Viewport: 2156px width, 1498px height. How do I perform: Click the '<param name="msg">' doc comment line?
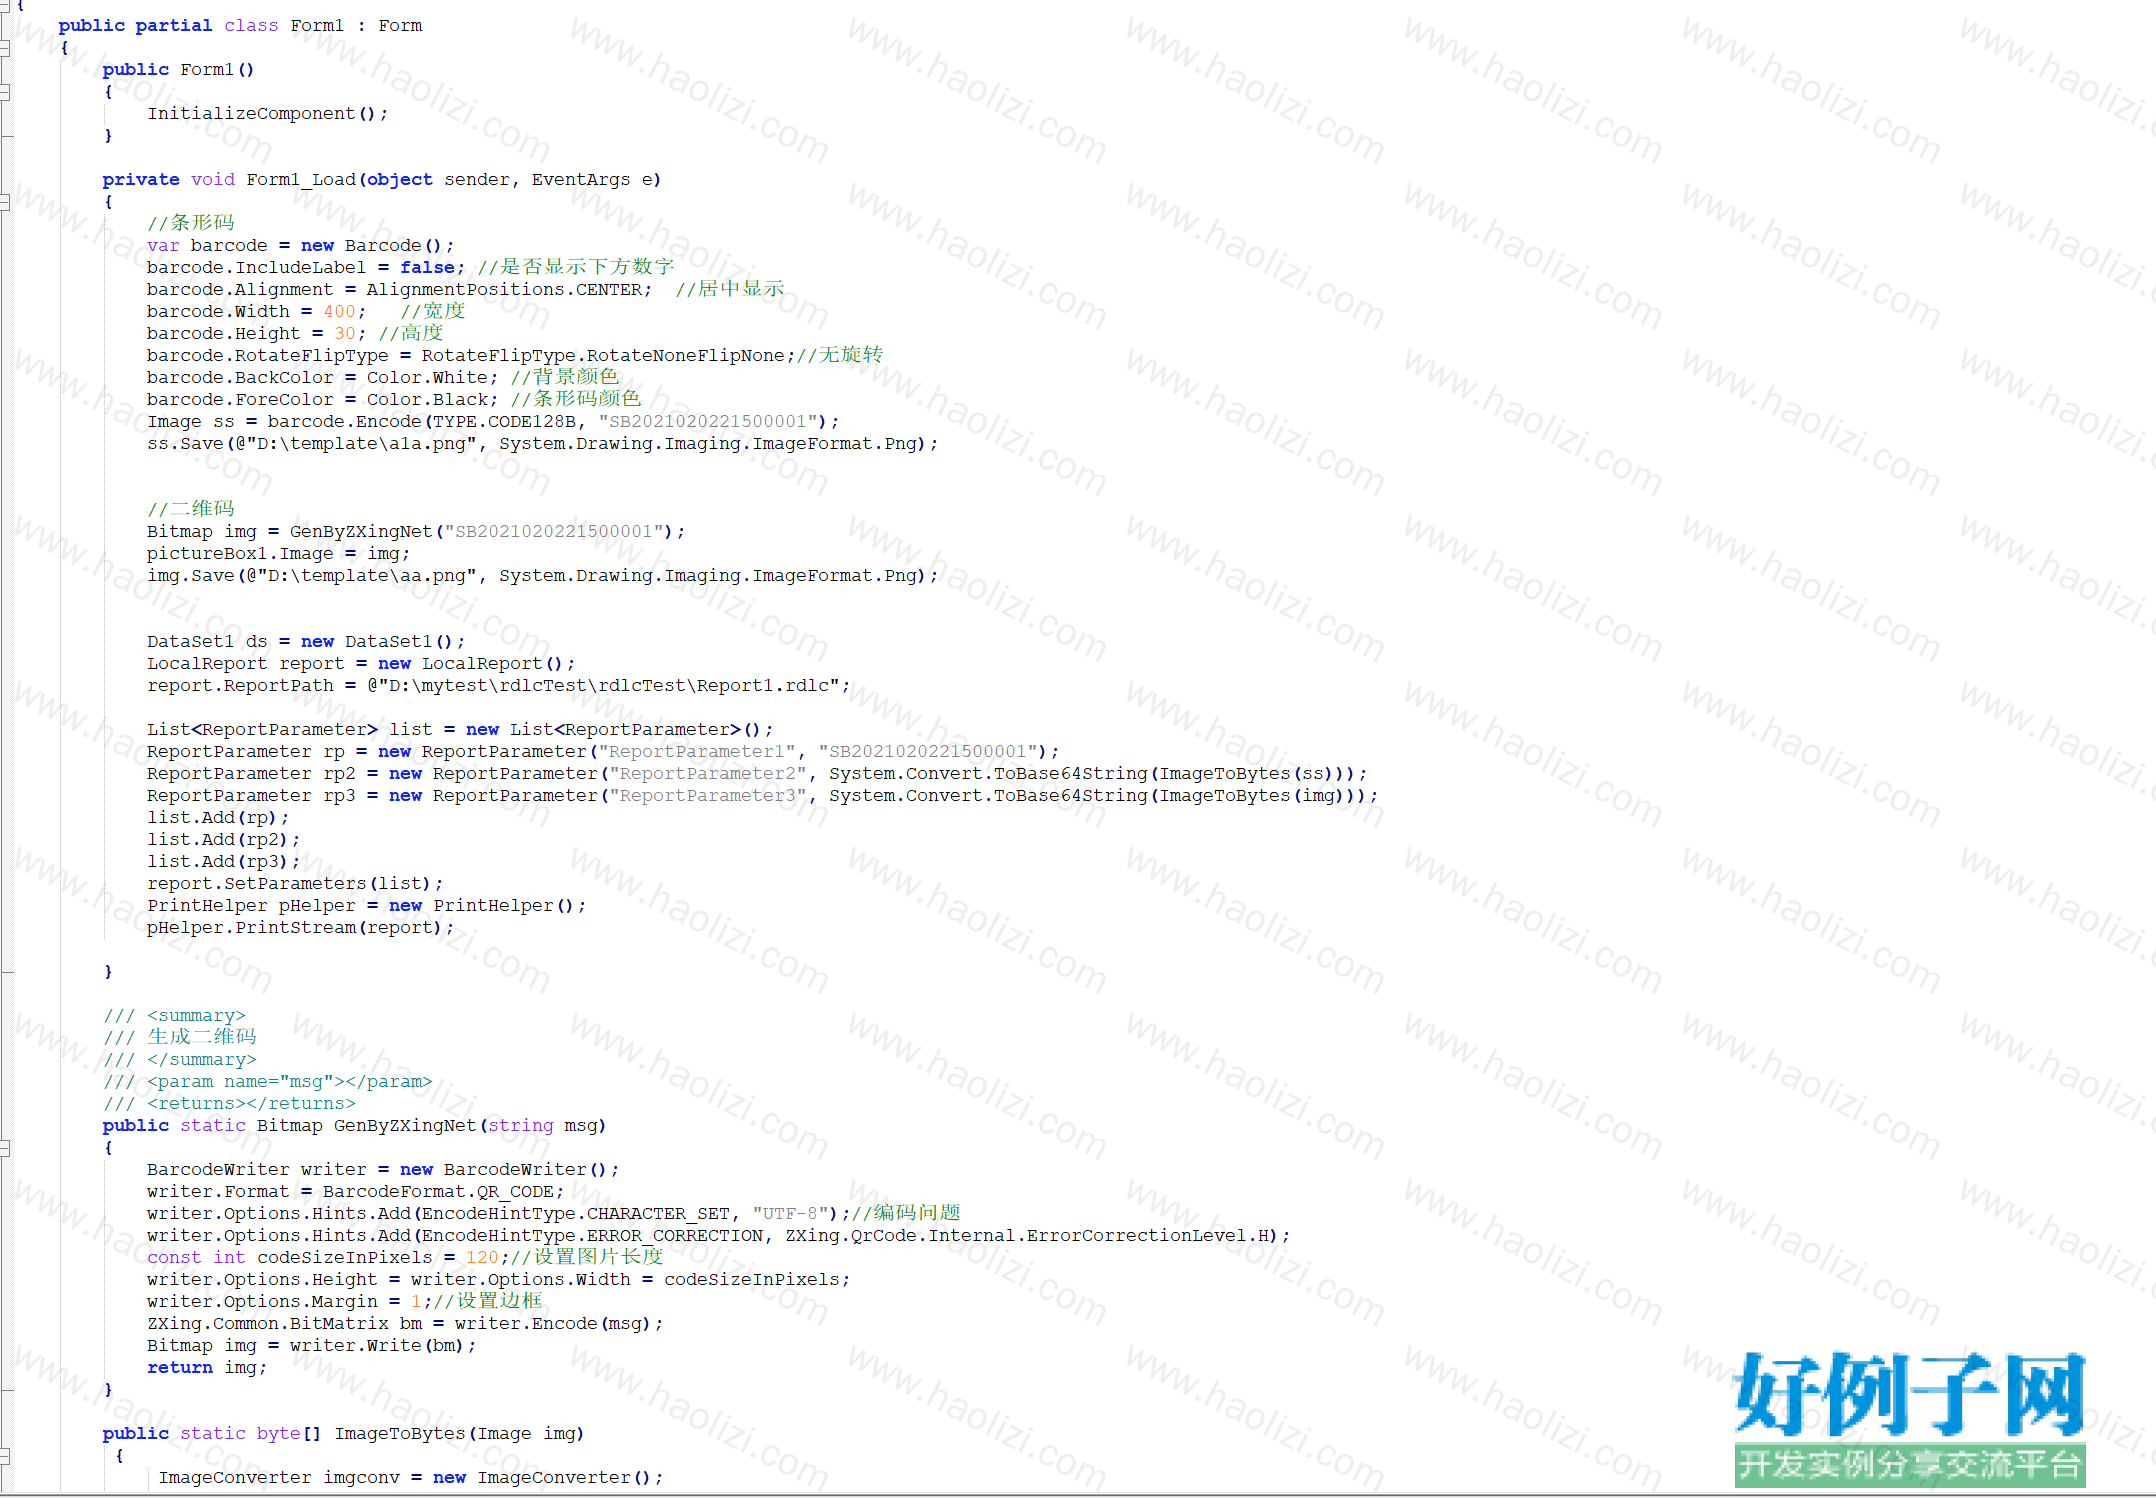click(268, 1081)
